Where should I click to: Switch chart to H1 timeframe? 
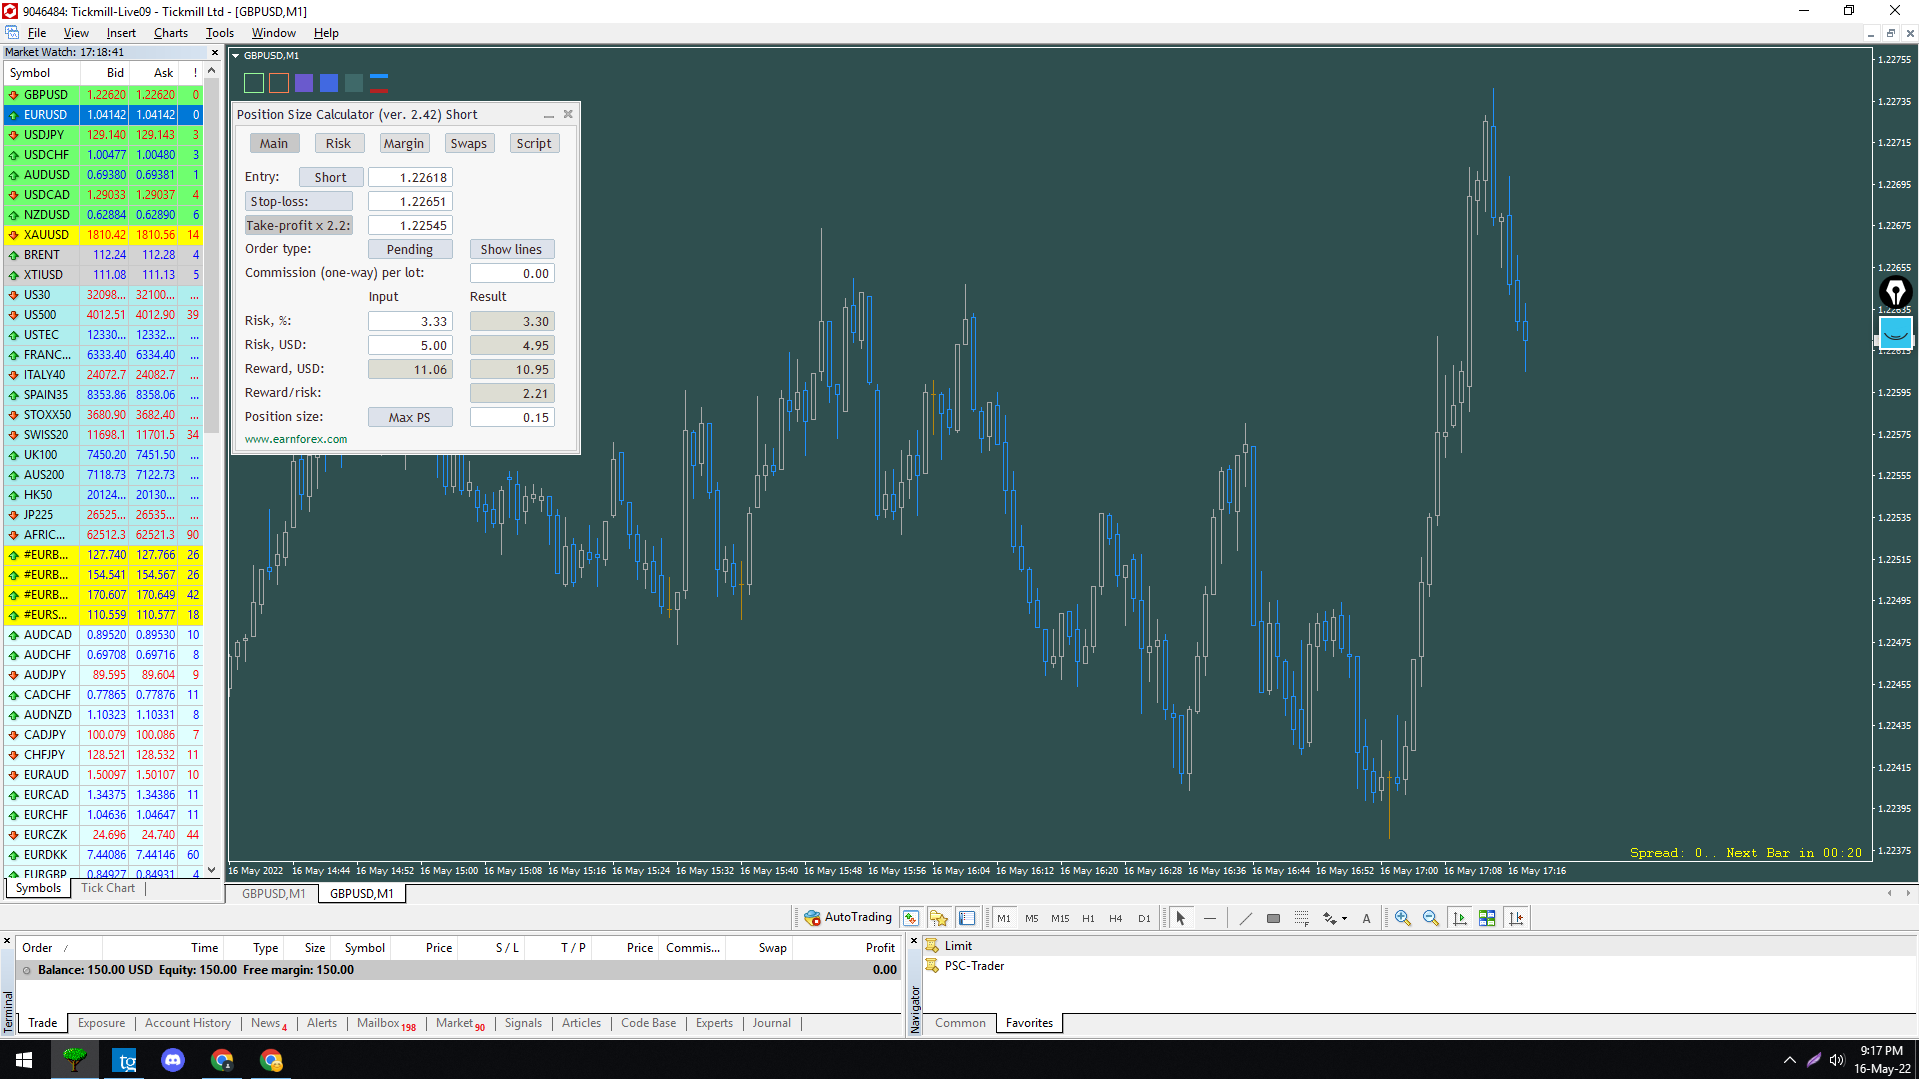tap(1088, 917)
